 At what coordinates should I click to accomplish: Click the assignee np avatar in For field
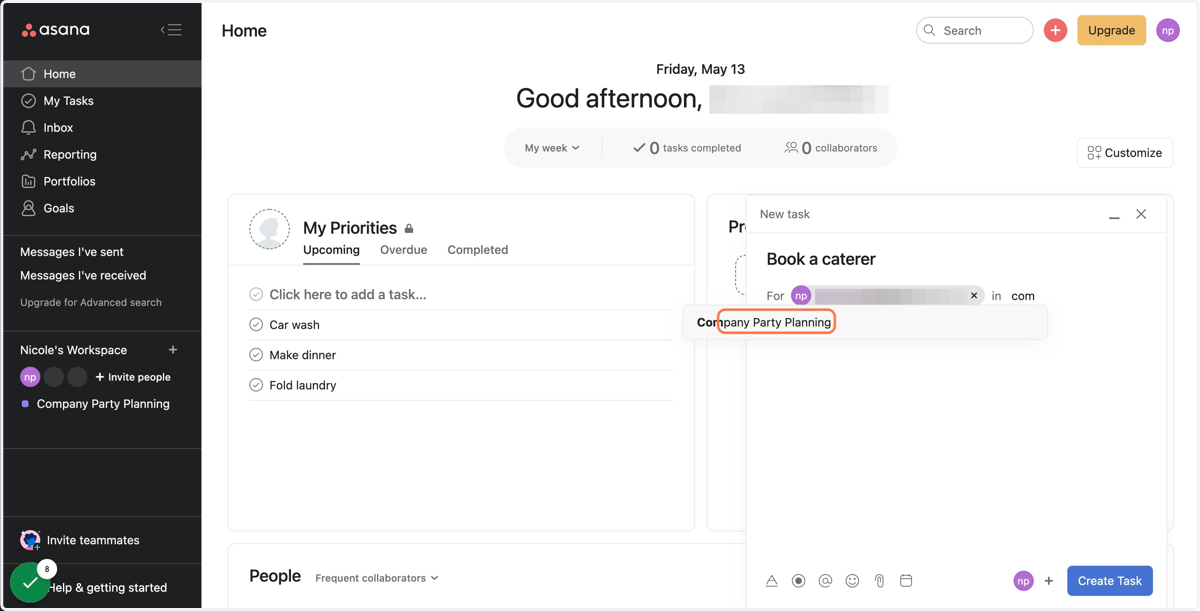click(x=801, y=296)
